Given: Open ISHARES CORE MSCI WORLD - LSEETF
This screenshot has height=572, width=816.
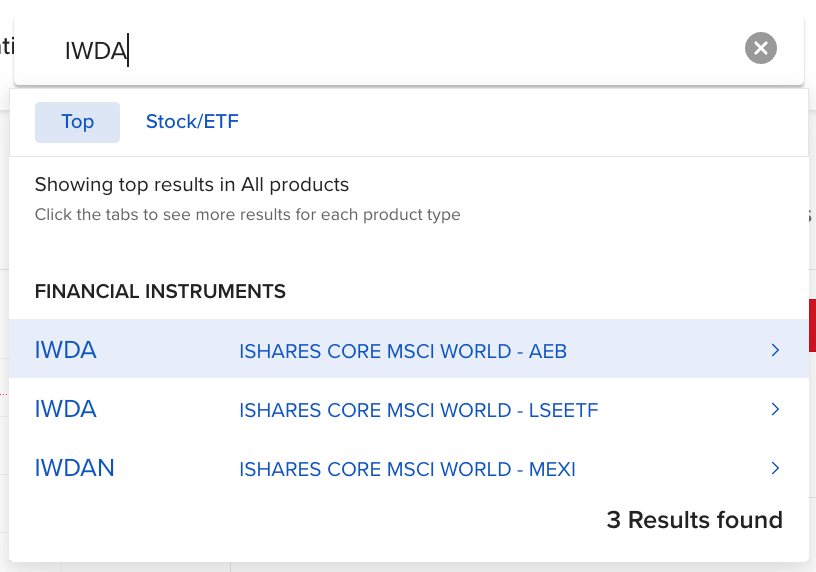Looking at the screenshot, I should click(x=418, y=410).
